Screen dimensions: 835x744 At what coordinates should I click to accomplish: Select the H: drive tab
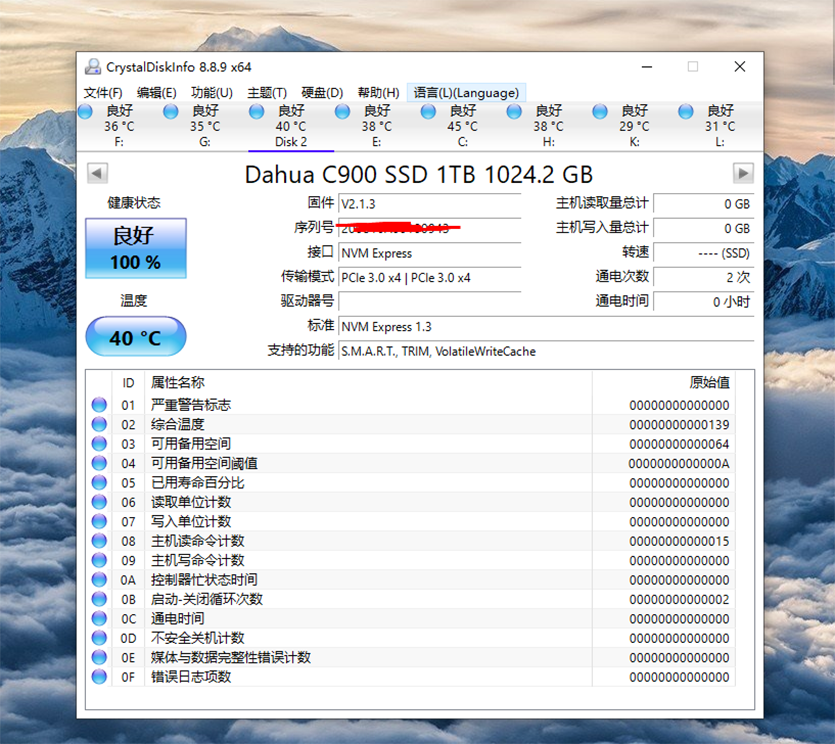click(x=549, y=126)
